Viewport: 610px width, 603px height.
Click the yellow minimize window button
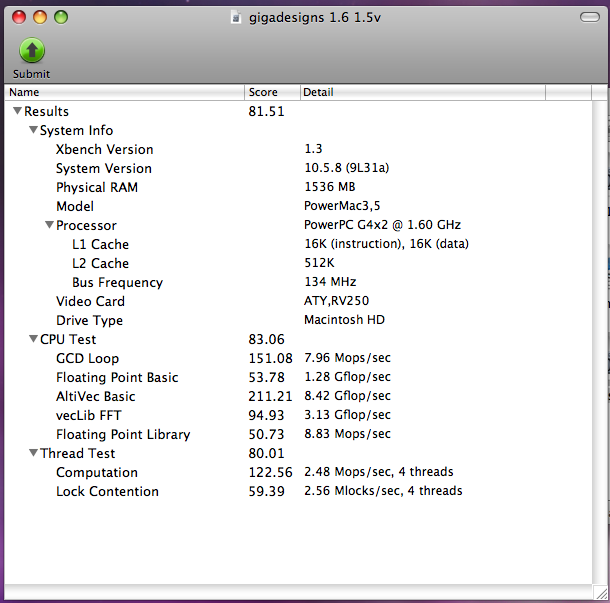pyautogui.click(x=40, y=17)
